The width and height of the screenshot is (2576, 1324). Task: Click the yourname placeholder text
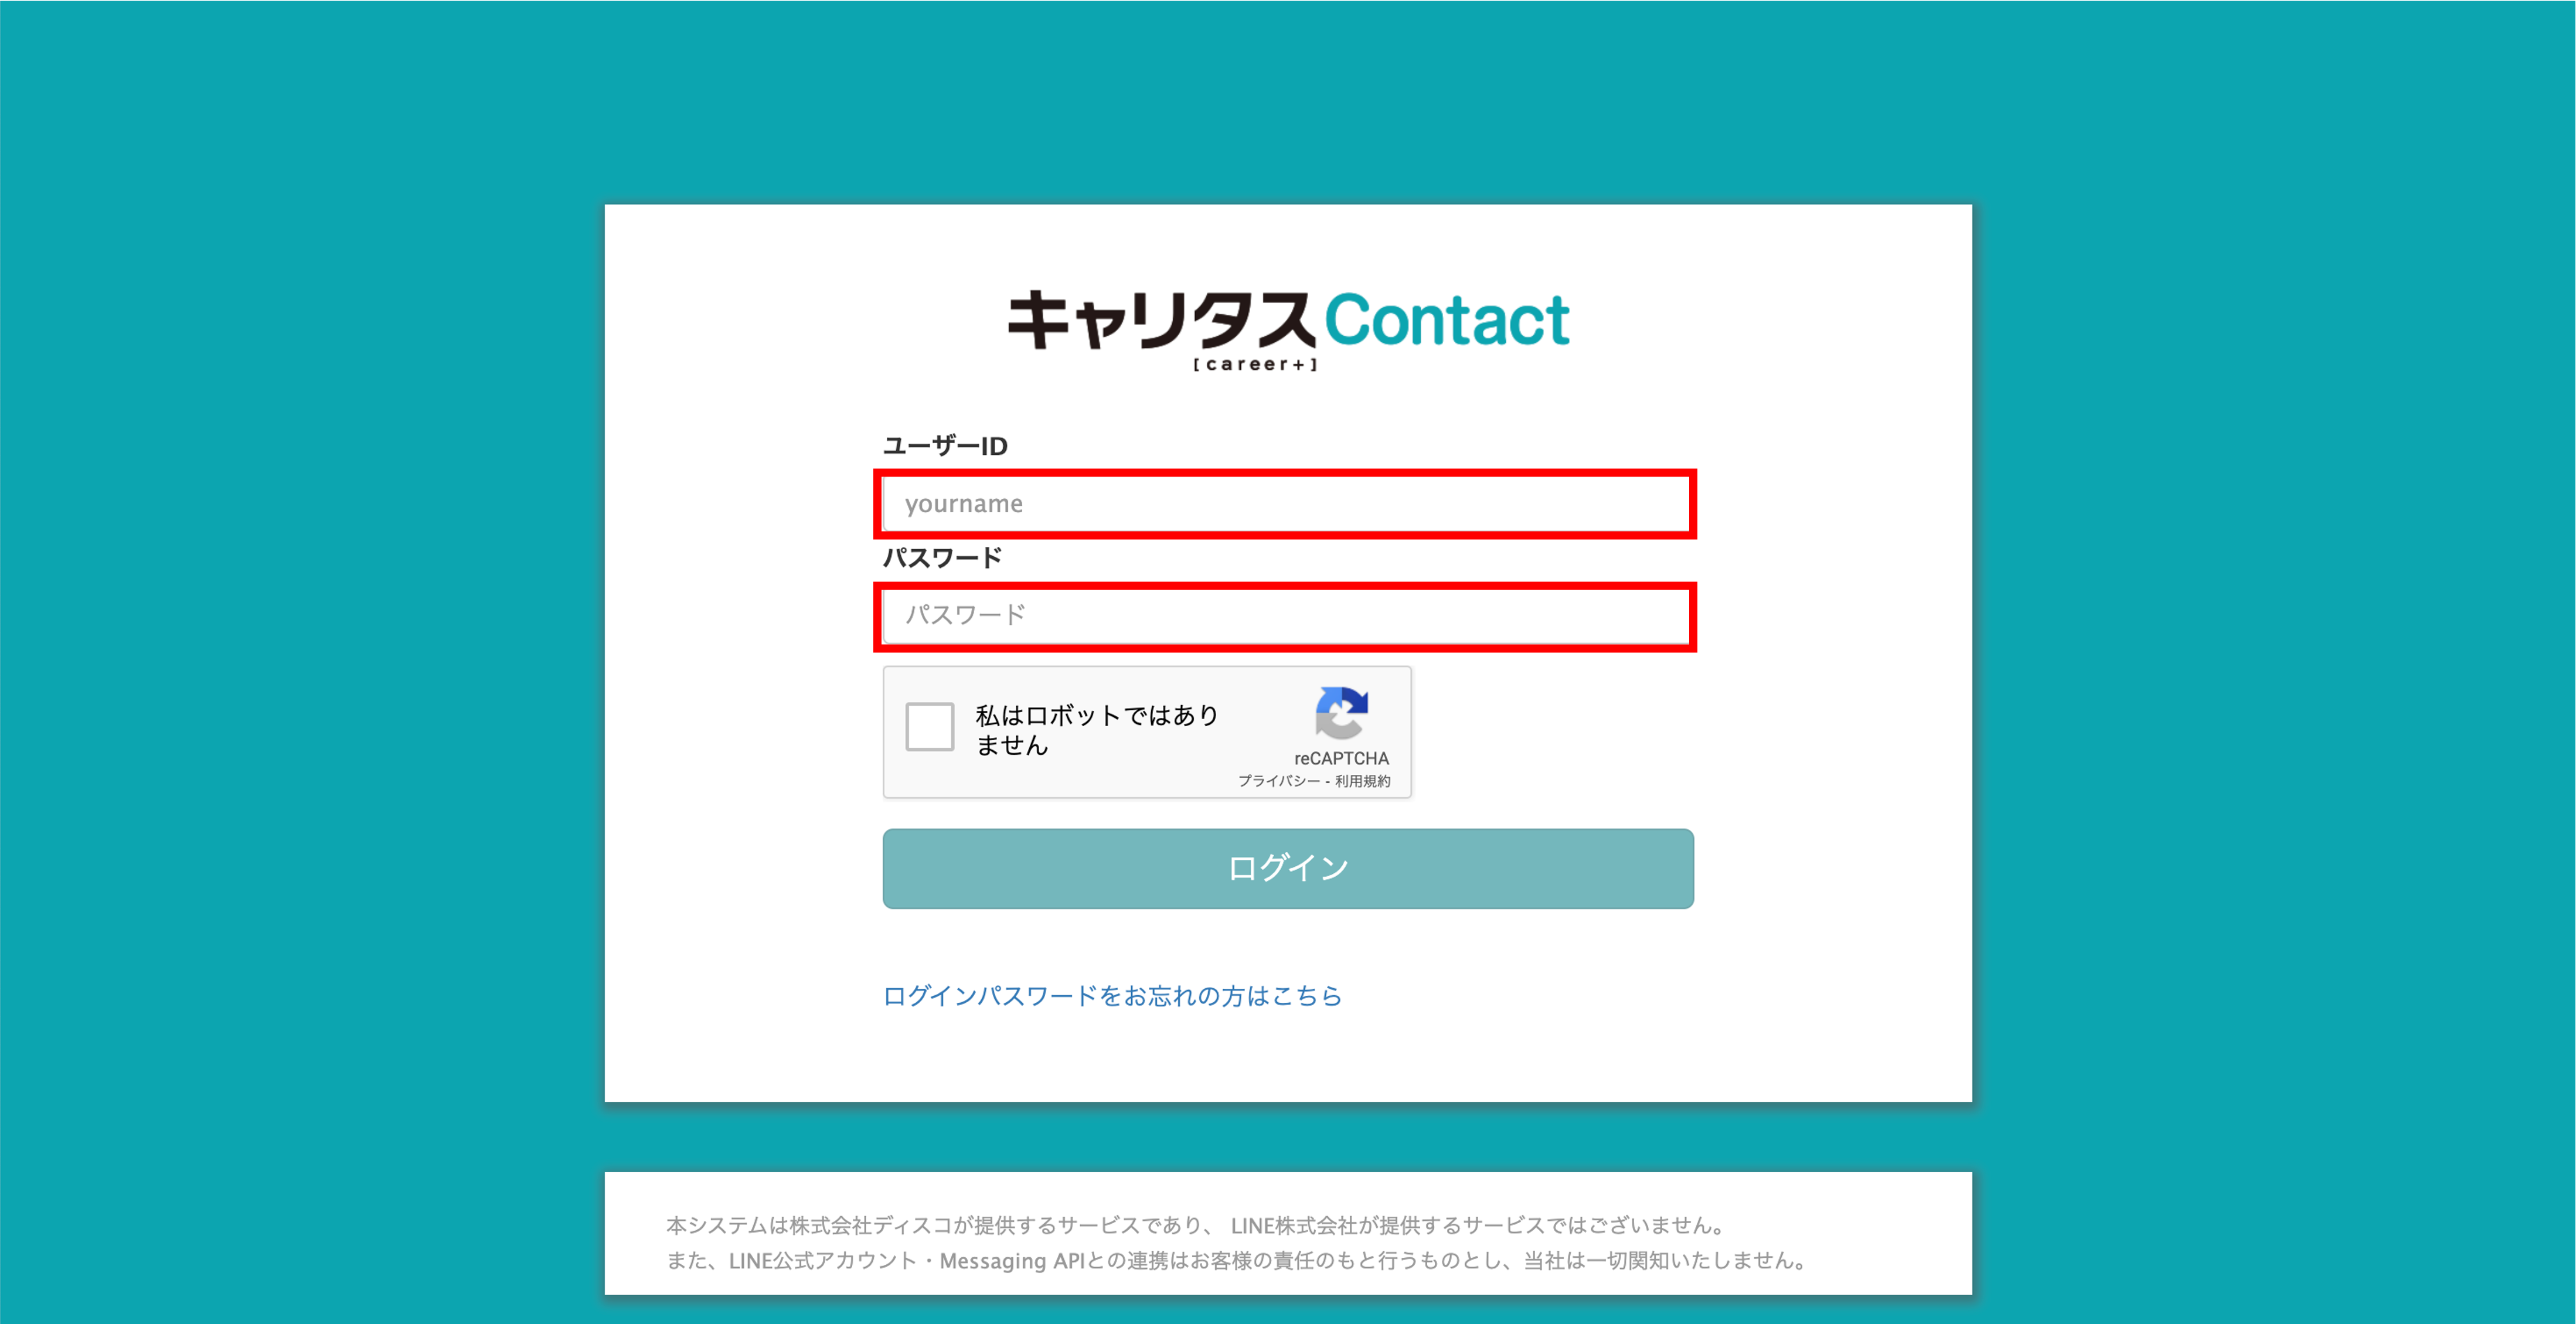click(x=964, y=504)
